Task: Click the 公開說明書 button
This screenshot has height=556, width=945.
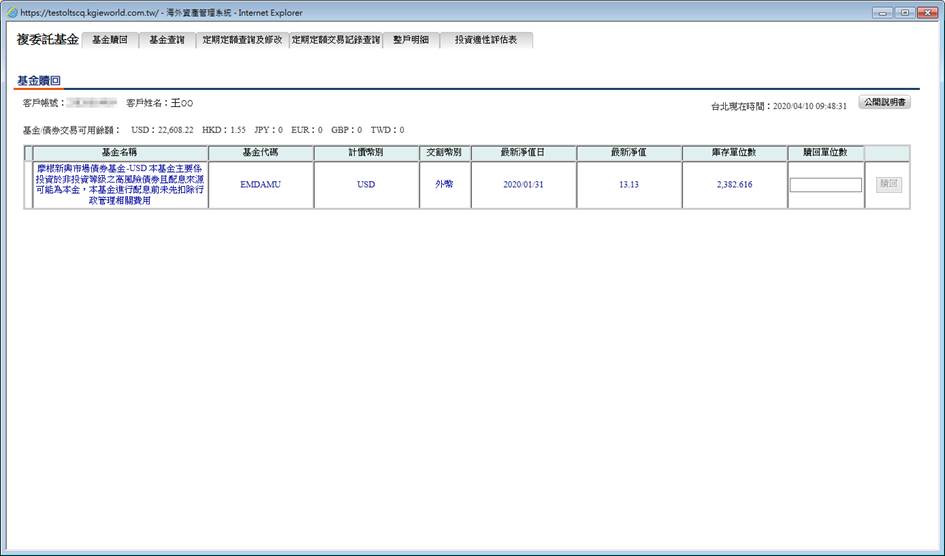Action: tap(885, 102)
